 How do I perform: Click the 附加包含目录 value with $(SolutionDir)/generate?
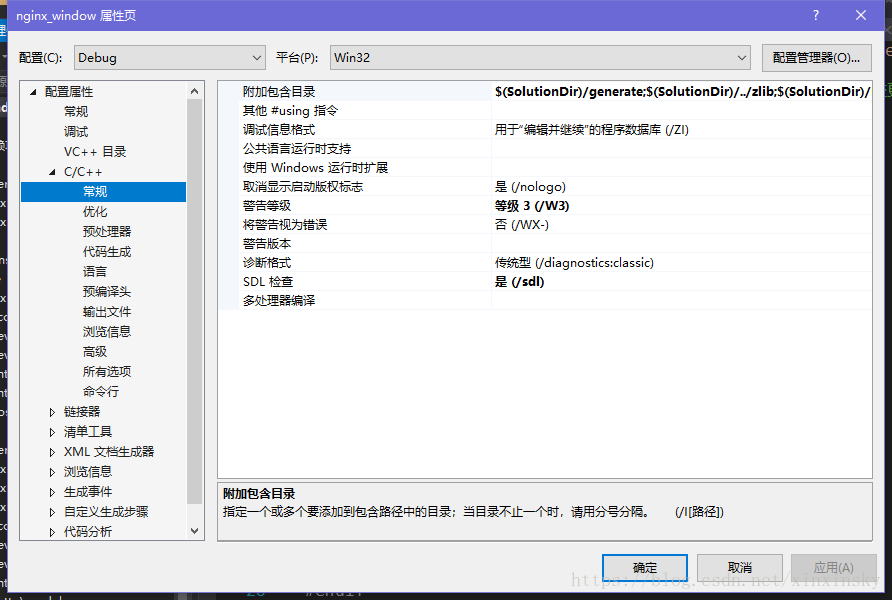coord(682,92)
